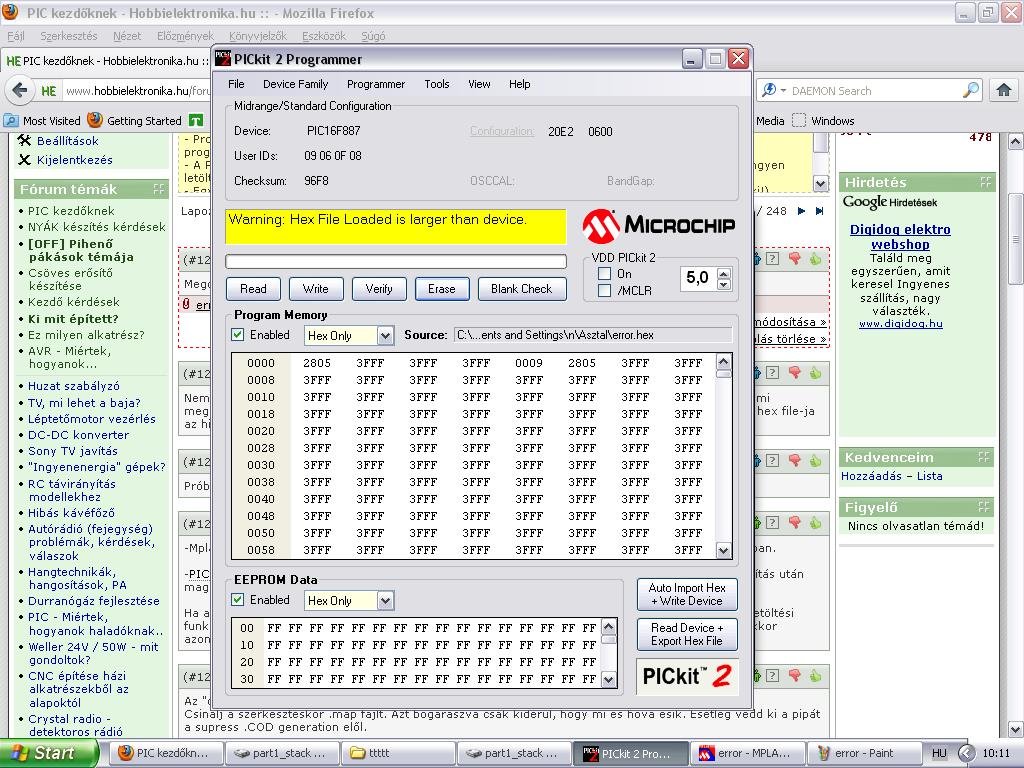The width and height of the screenshot is (1024, 768).
Task: Click the Blank Check button
Action: [521, 289]
